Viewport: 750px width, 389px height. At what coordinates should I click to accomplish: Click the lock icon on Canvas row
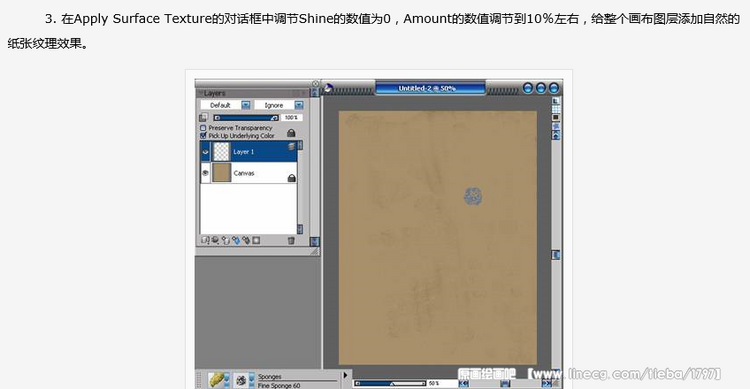point(291,178)
